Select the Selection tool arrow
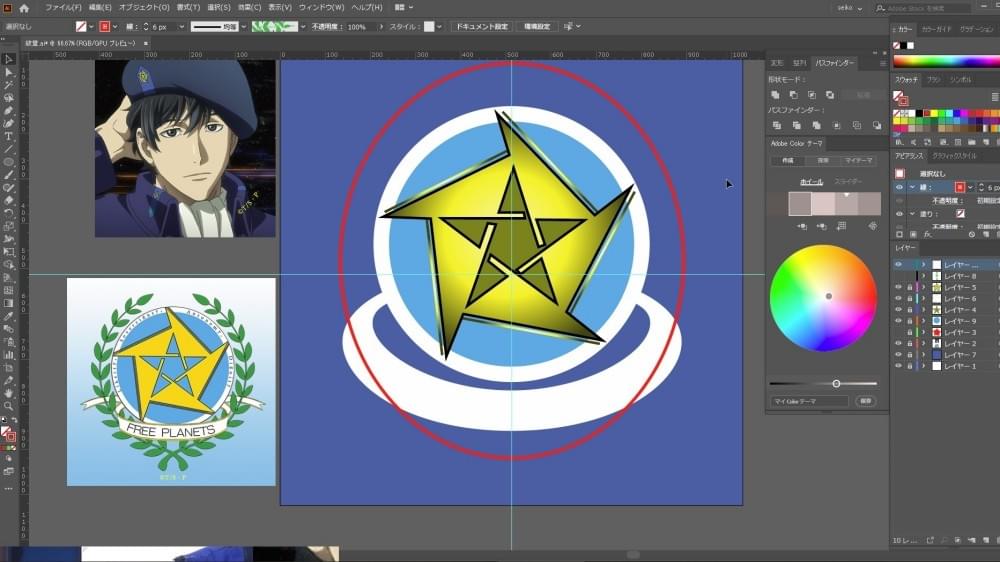This screenshot has width=1000, height=562. pyautogui.click(x=8, y=59)
